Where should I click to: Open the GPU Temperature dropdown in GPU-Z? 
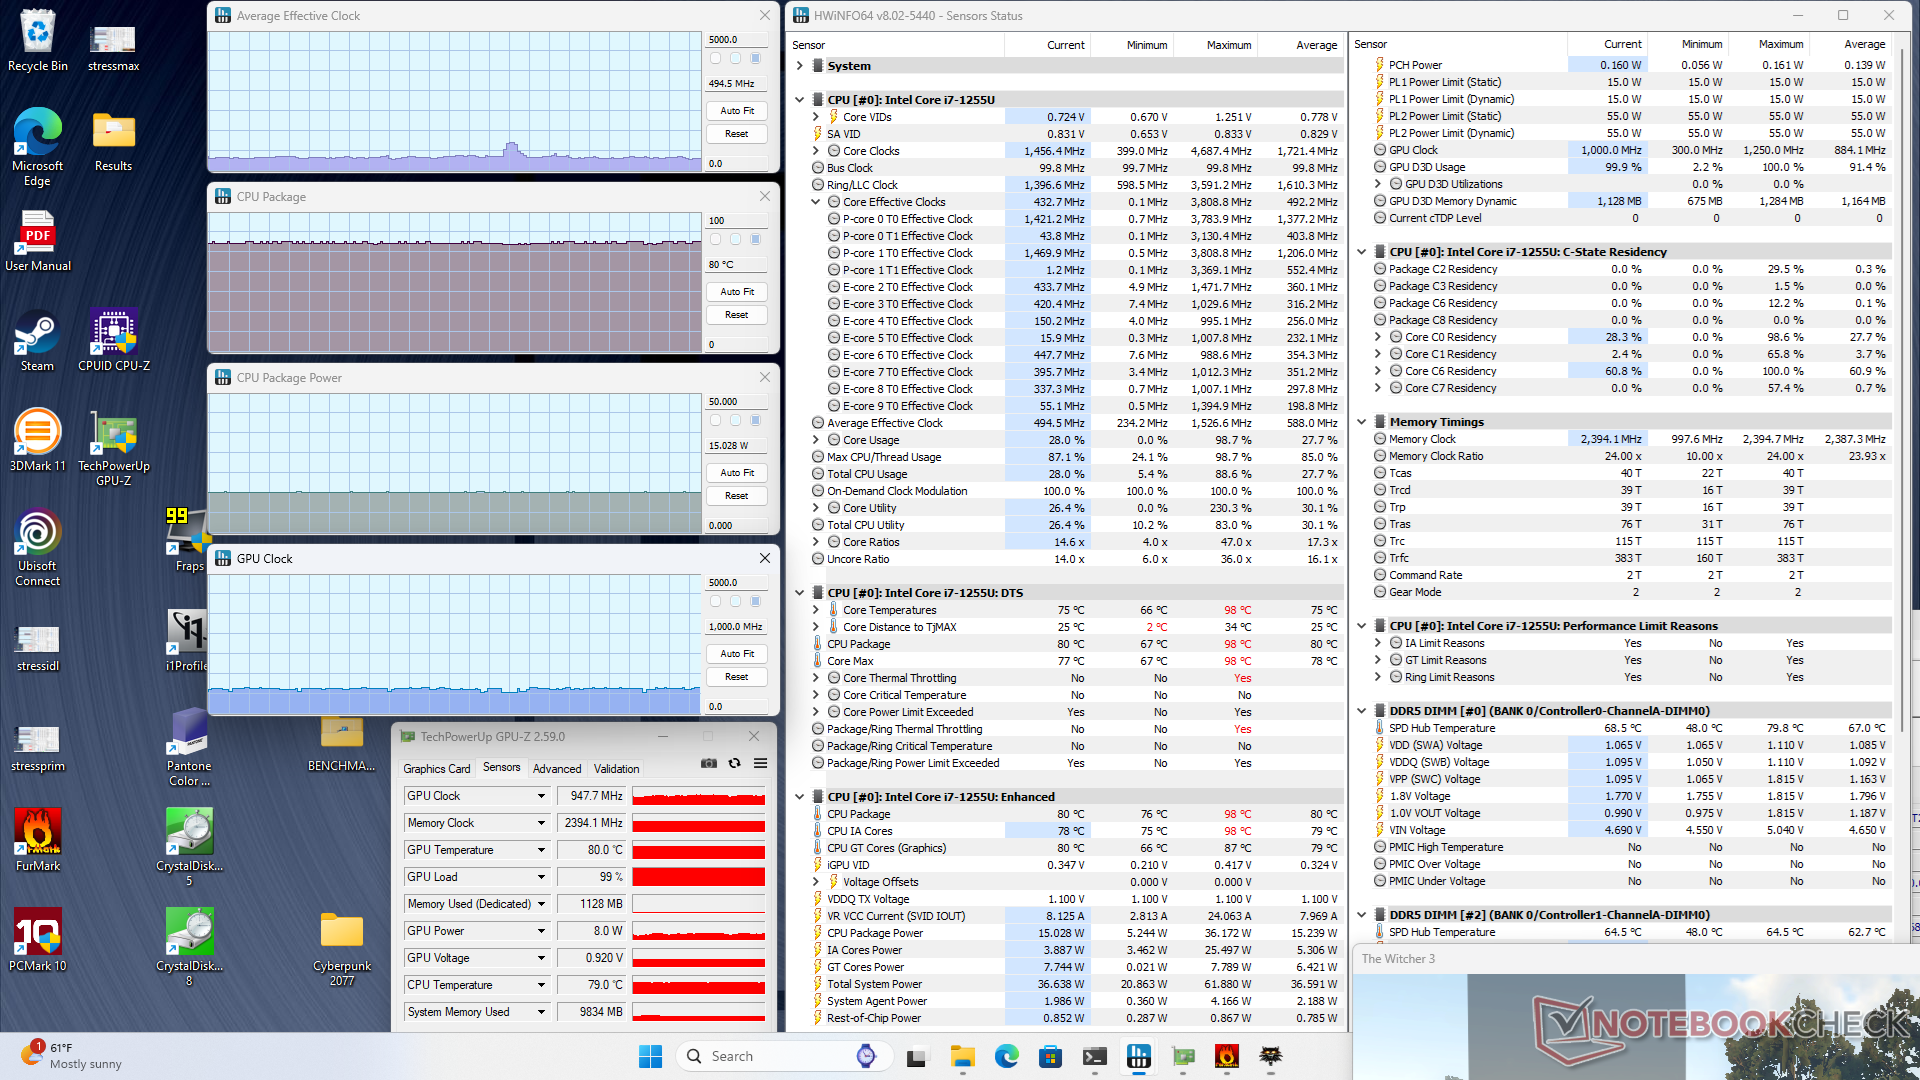pos(541,850)
